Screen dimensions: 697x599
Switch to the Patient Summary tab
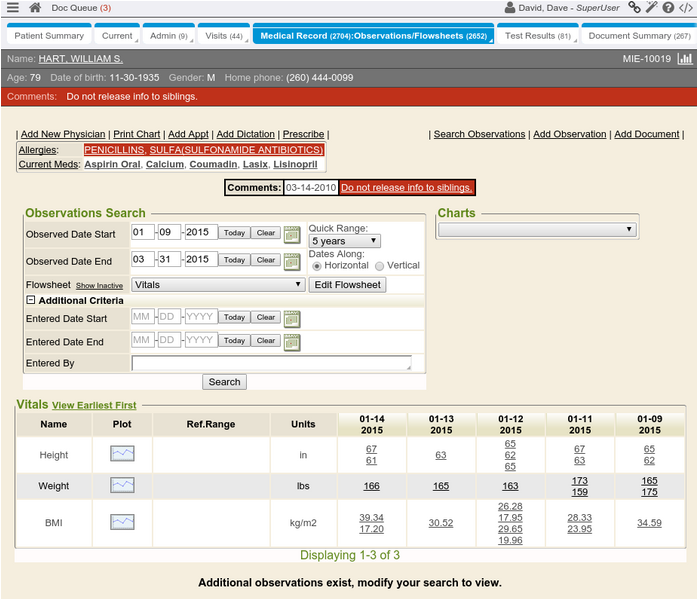(48, 36)
